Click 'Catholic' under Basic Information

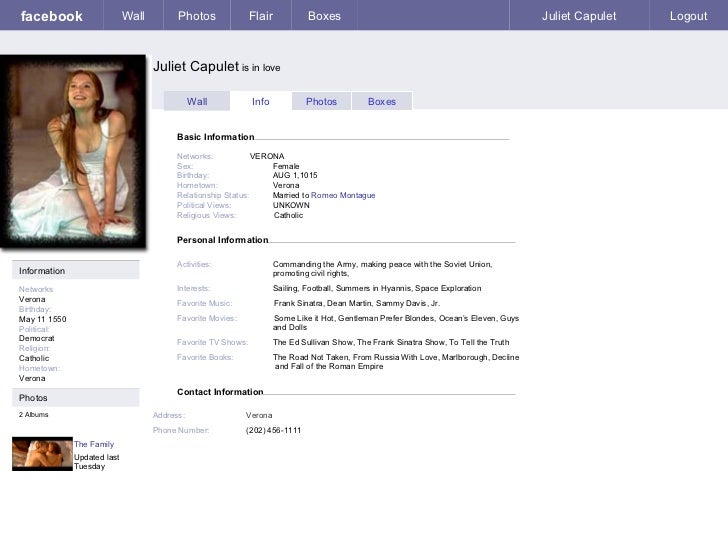tap(288, 215)
